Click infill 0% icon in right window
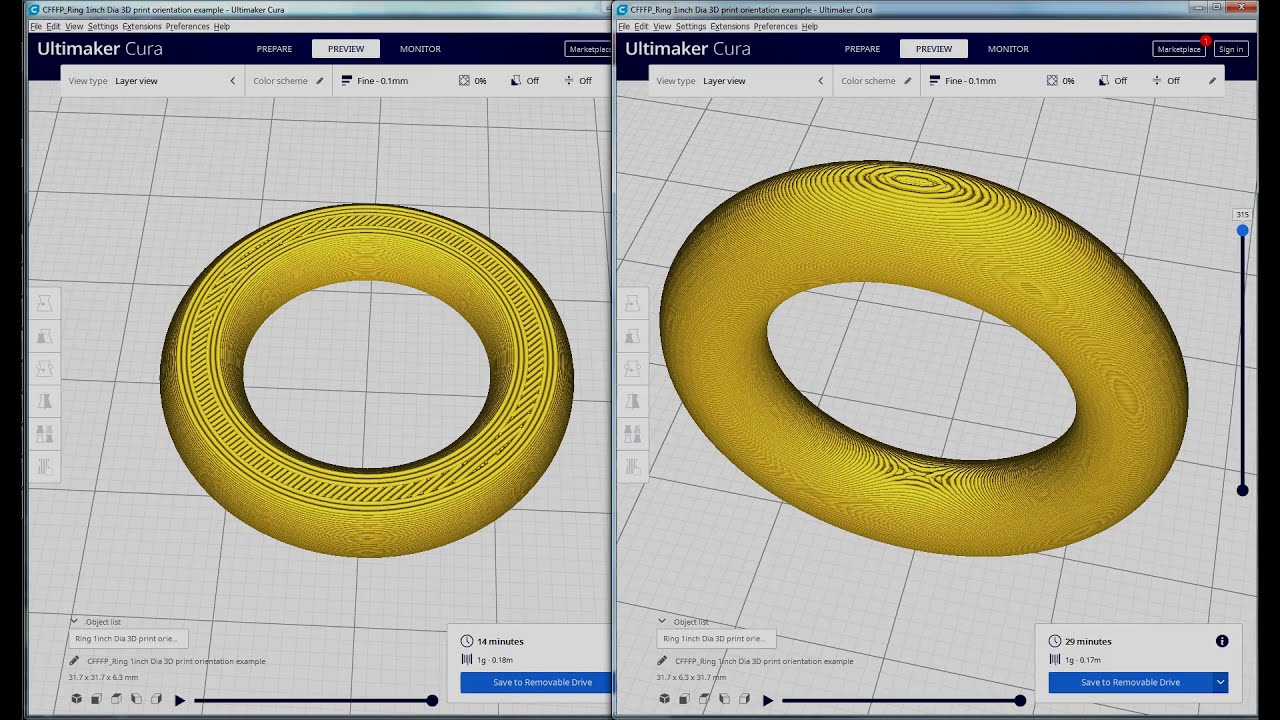This screenshot has height=720, width=1280. (x=1052, y=81)
